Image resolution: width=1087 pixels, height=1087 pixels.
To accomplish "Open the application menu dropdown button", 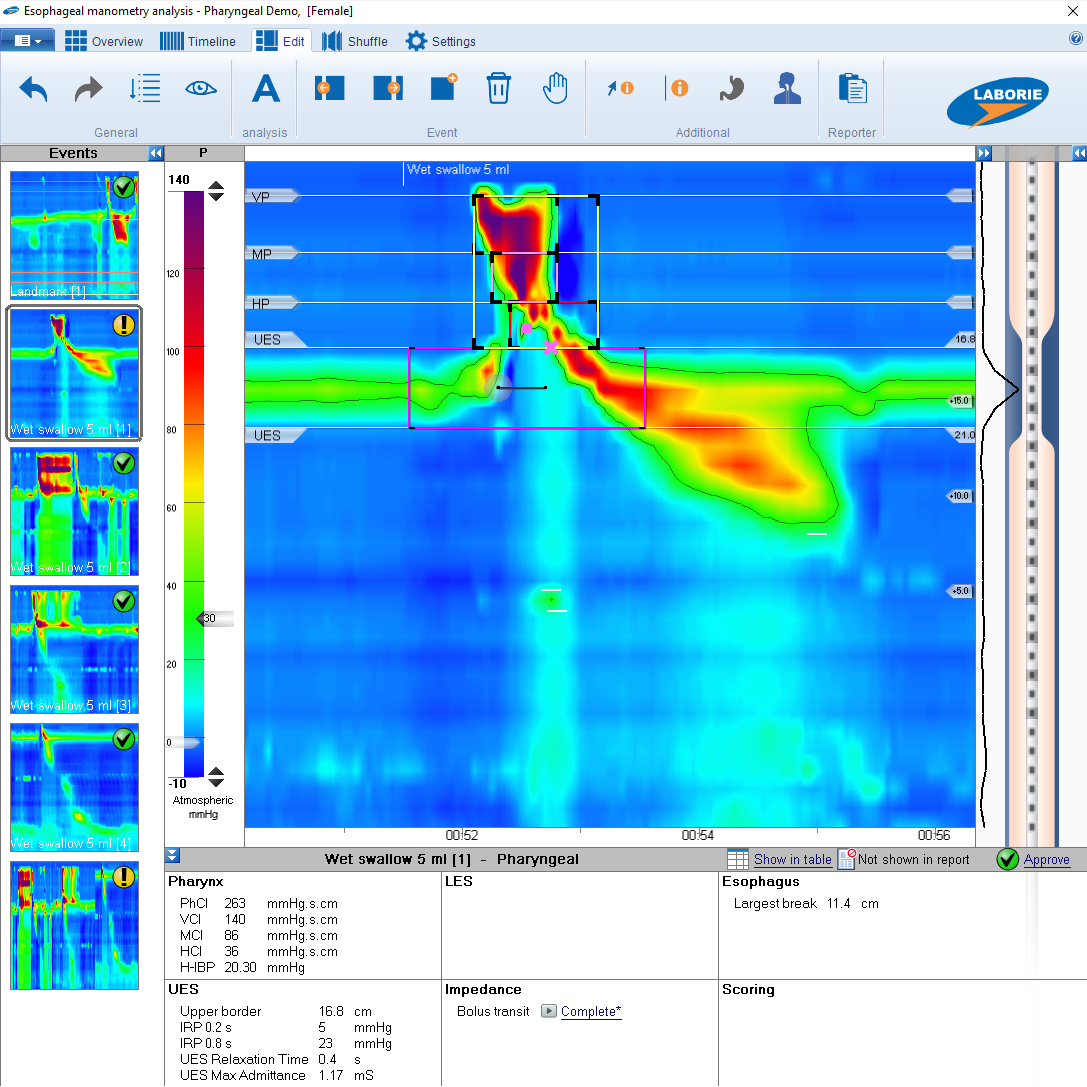I will tap(28, 41).
